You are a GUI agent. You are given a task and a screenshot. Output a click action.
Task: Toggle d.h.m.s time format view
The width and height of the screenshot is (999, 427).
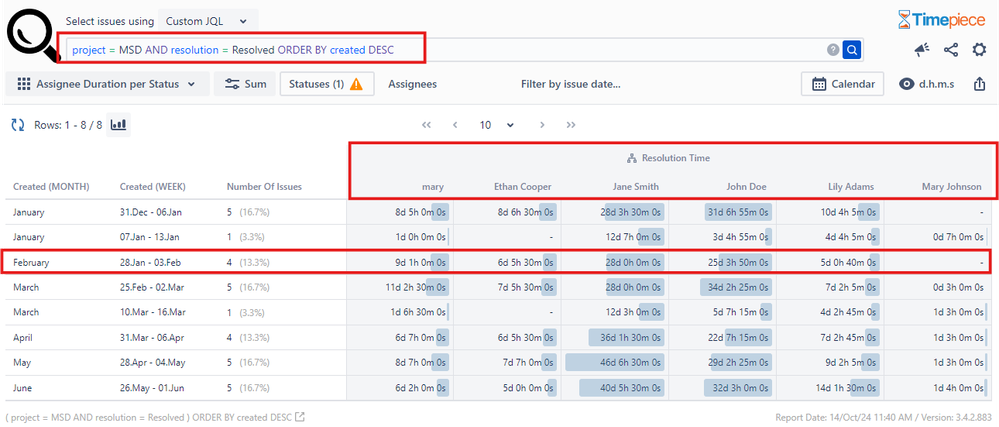926,84
